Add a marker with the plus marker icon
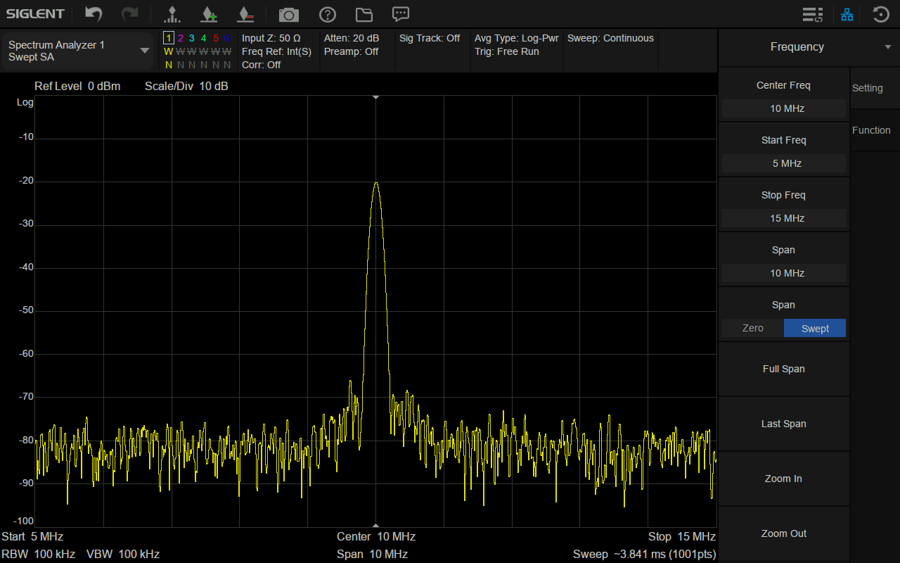 pos(209,14)
